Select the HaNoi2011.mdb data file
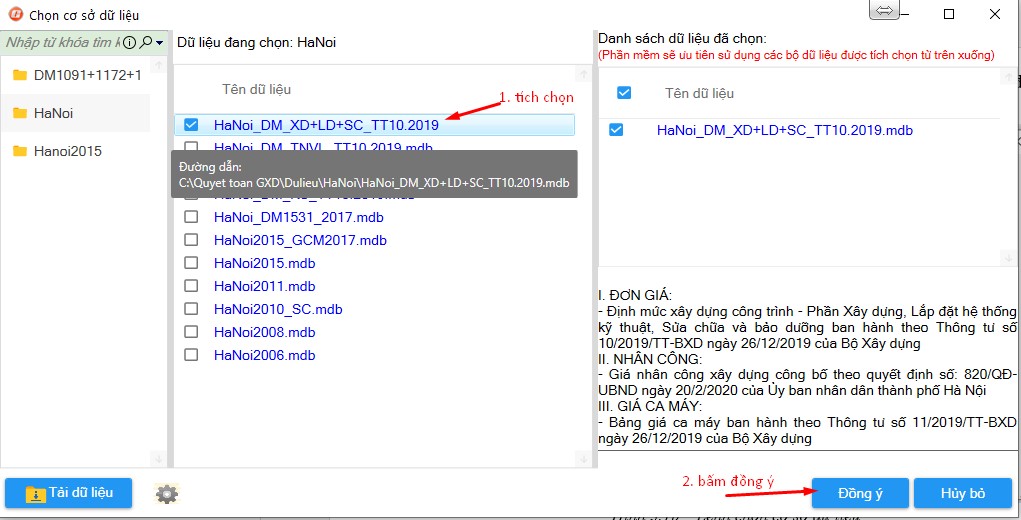 [x=264, y=286]
